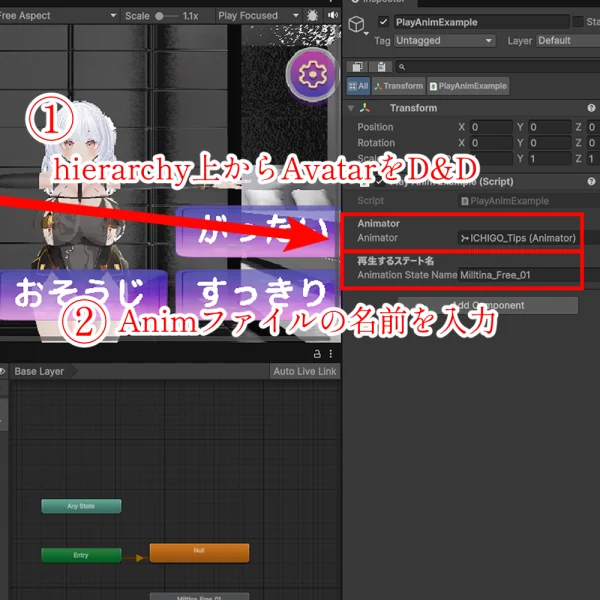Click the Base Layer breadcrumb

click(x=39, y=372)
